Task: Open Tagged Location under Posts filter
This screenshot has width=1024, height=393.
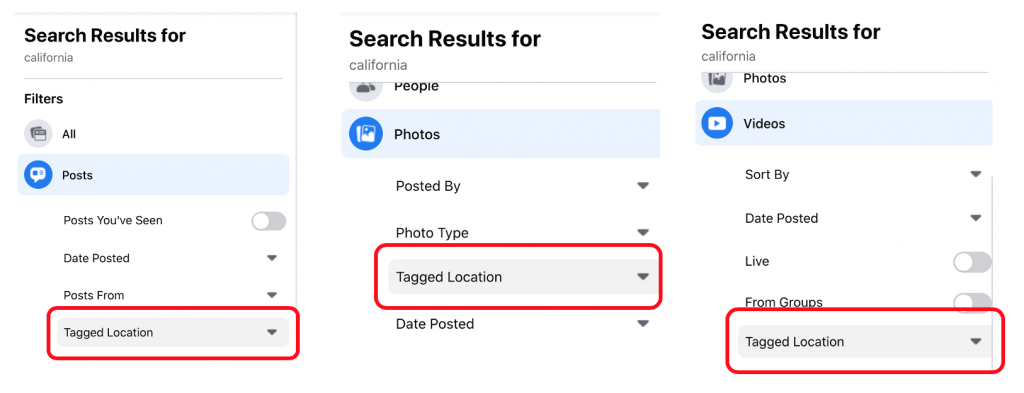Action: pos(172,333)
